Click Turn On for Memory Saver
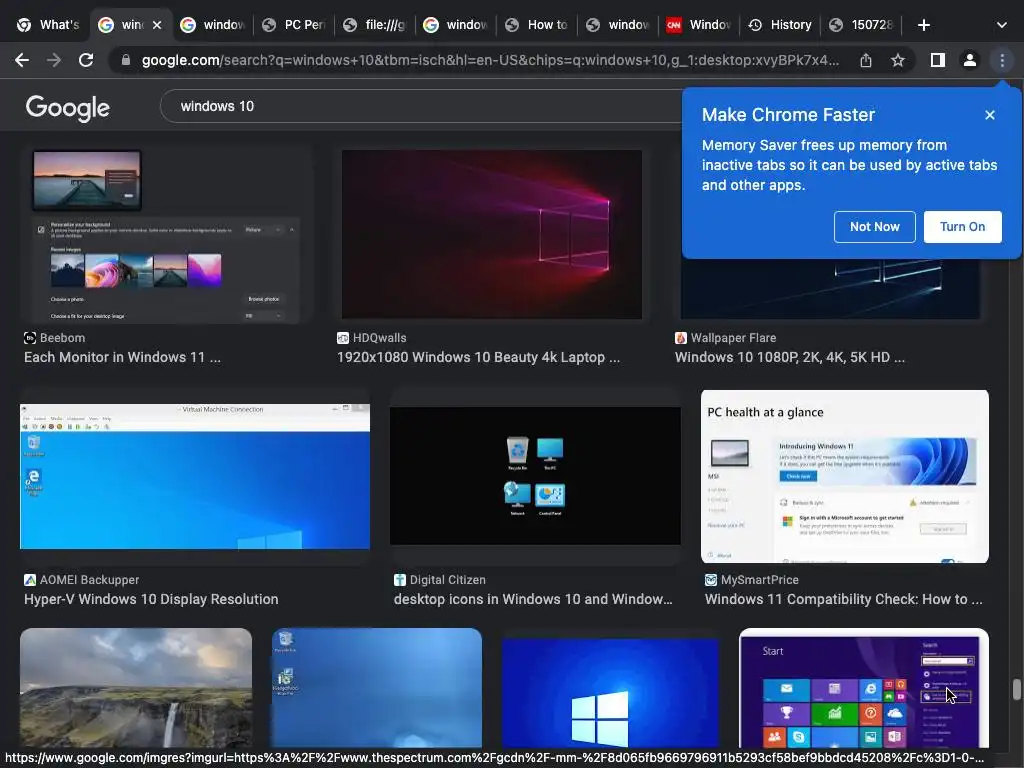This screenshot has width=1024, height=768. [962, 227]
